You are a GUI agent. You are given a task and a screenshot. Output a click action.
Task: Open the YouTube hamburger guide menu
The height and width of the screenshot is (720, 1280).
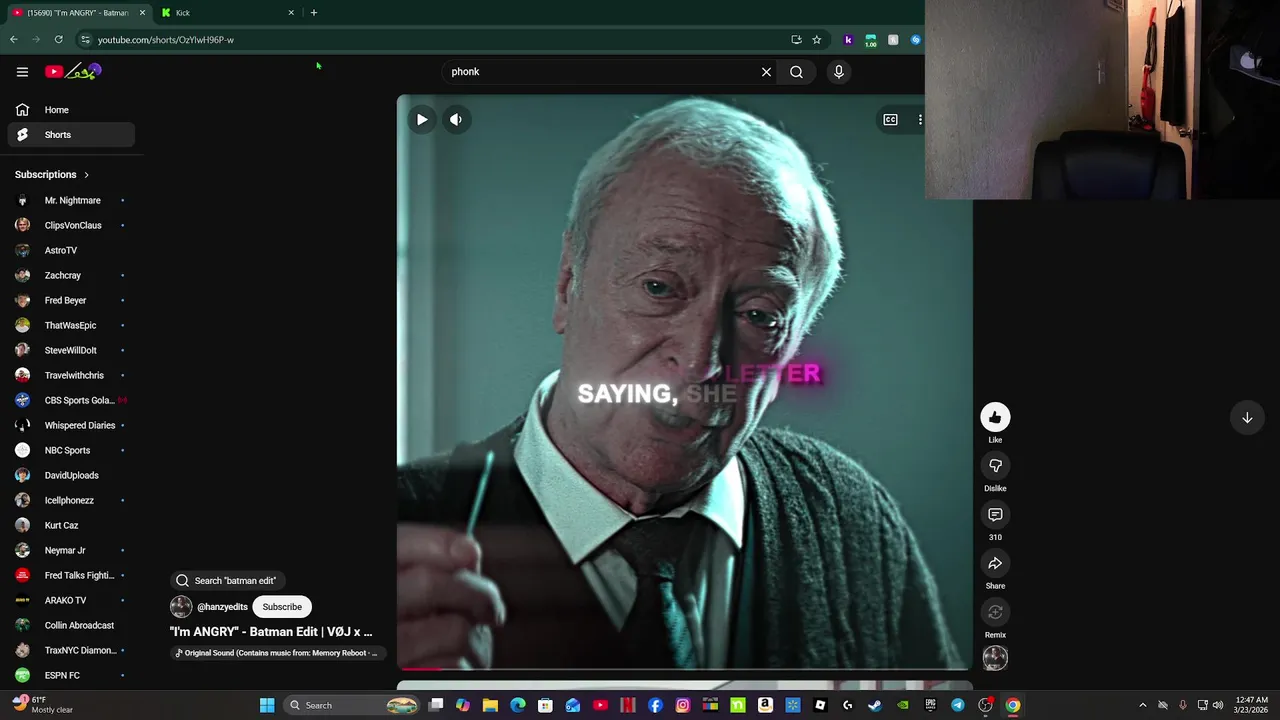pyautogui.click(x=22, y=71)
